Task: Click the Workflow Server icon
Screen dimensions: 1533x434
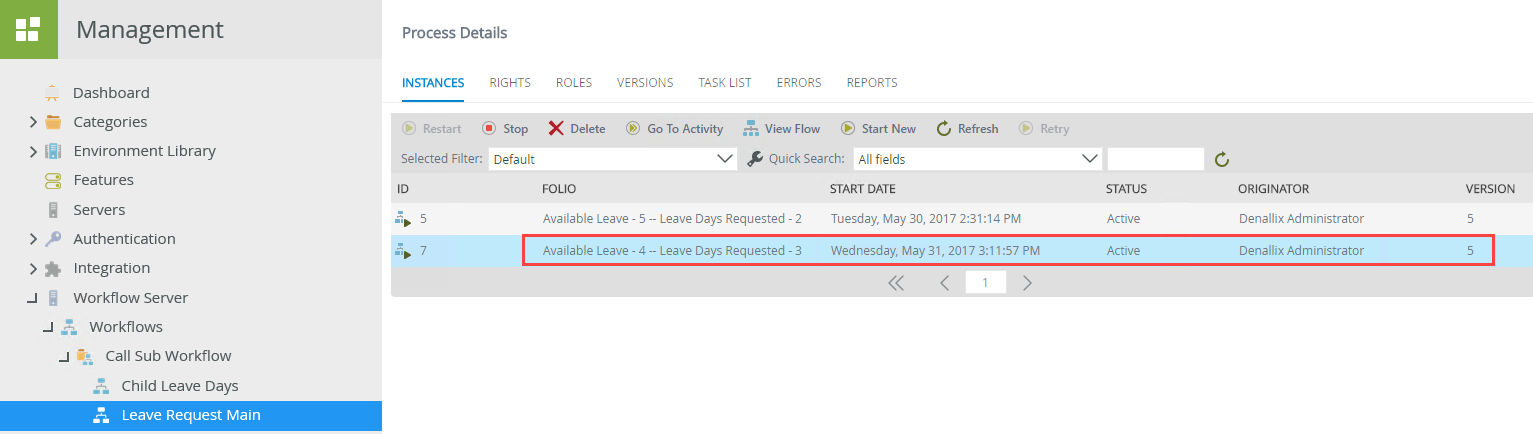Action: tap(53, 298)
